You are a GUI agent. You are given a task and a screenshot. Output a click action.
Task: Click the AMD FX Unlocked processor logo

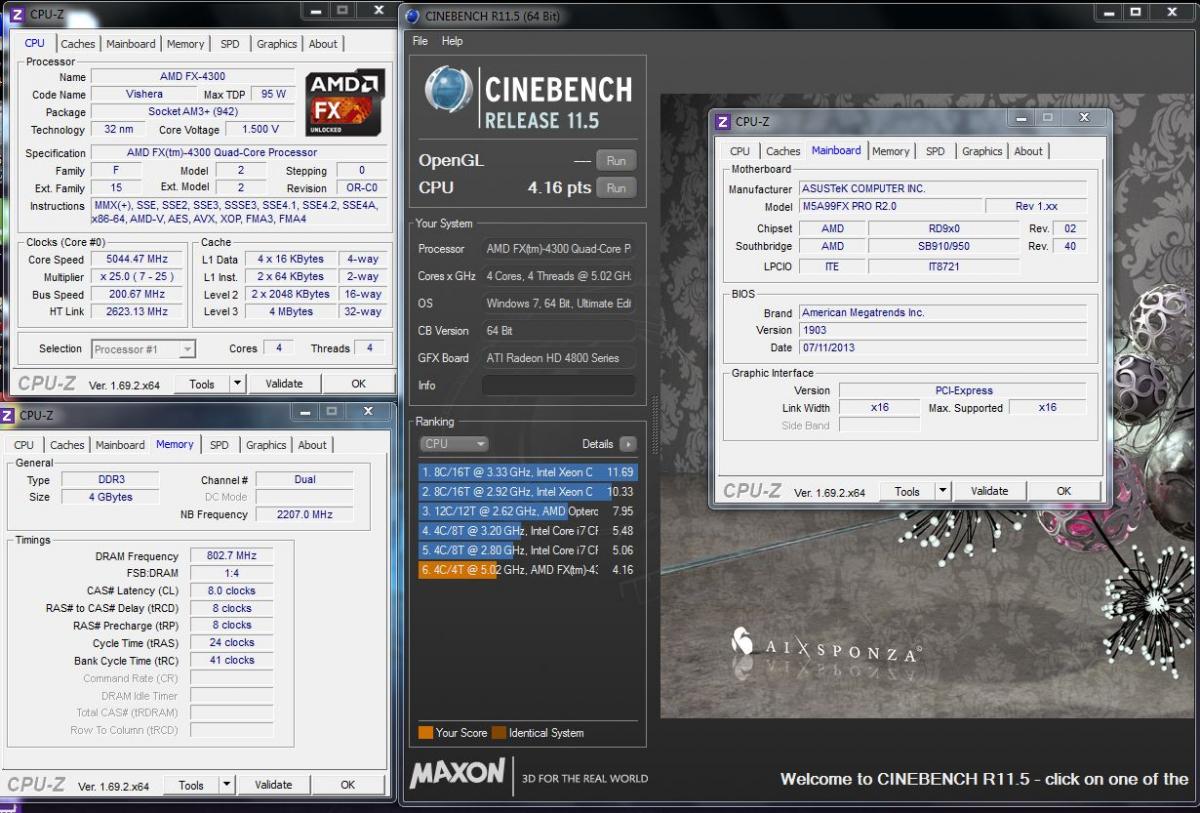(x=345, y=103)
